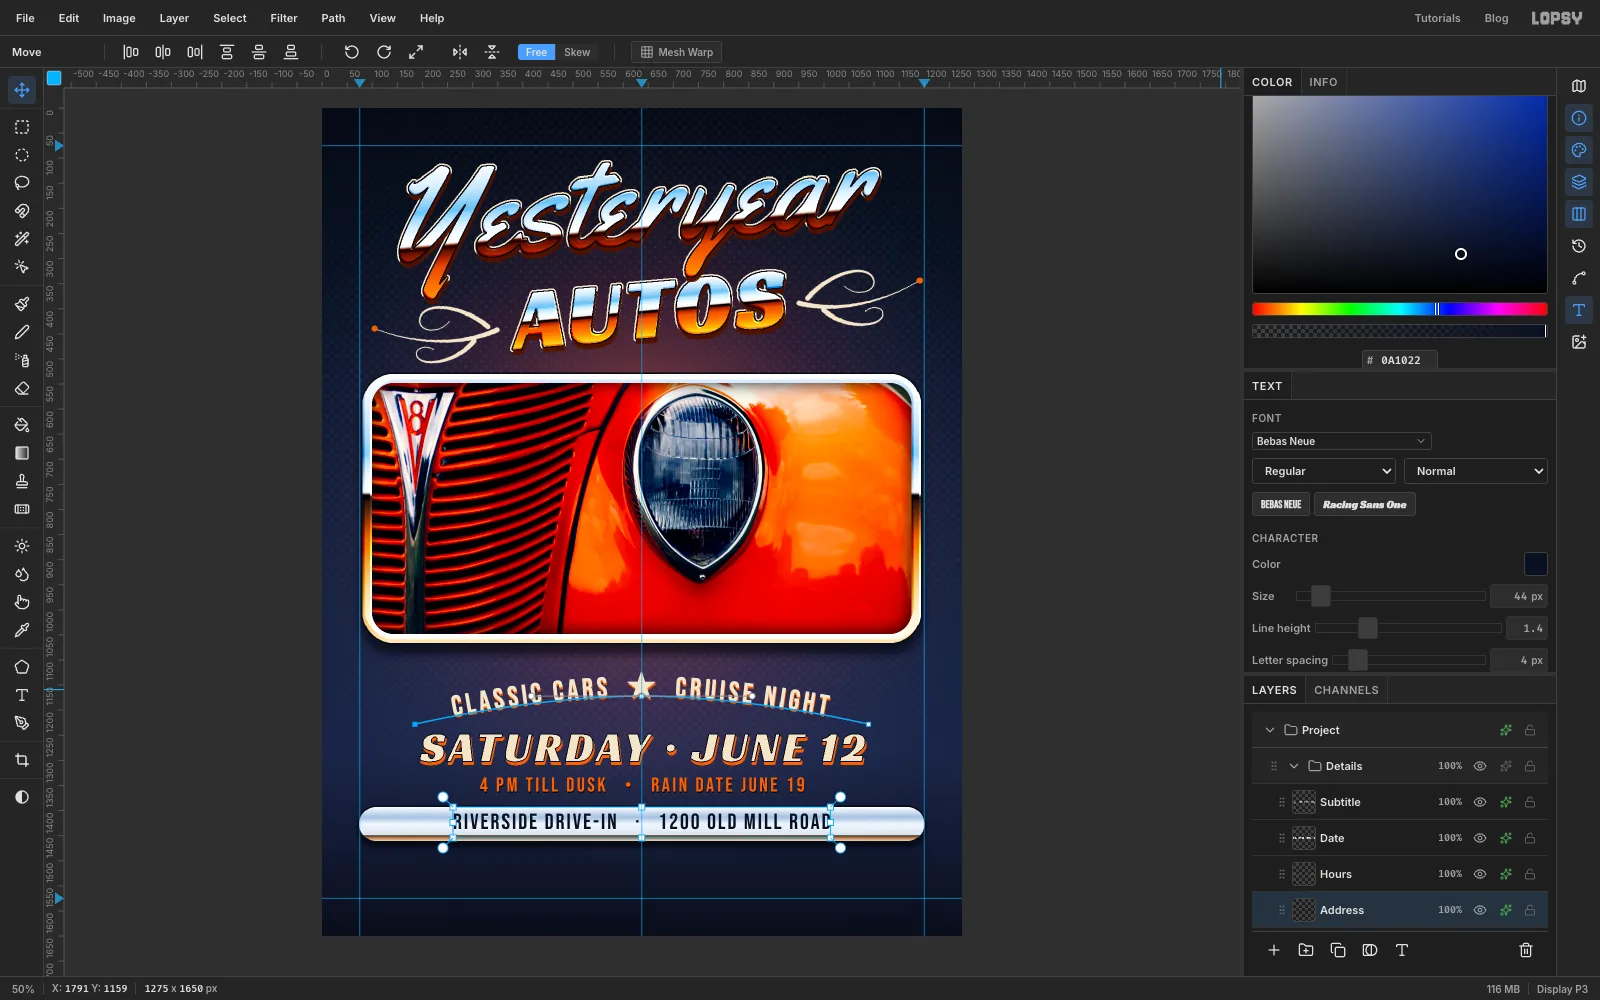Select the Text tool in left toolbar

22,695
